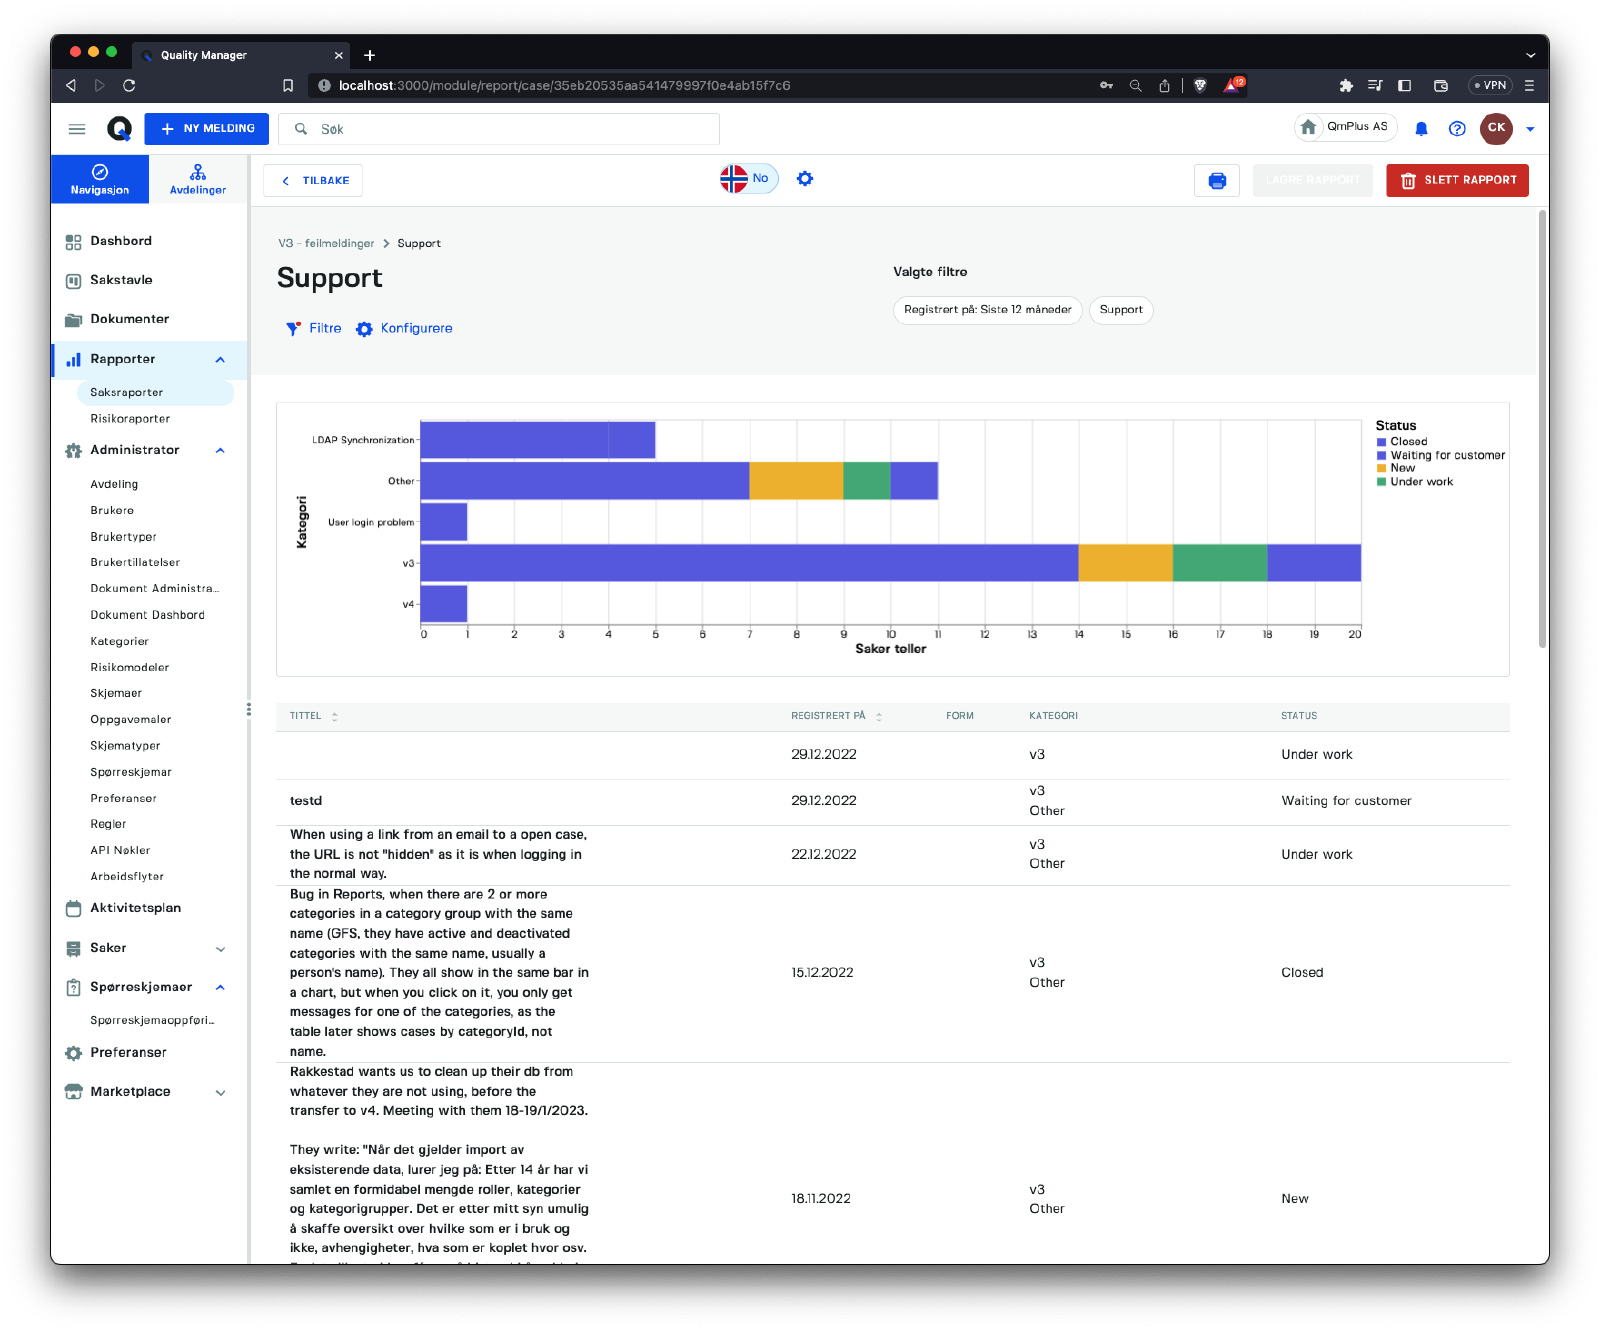Screen dimensions: 1600x1331
Task: Switch to the Avdelinger tab
Action: (198, 180)
